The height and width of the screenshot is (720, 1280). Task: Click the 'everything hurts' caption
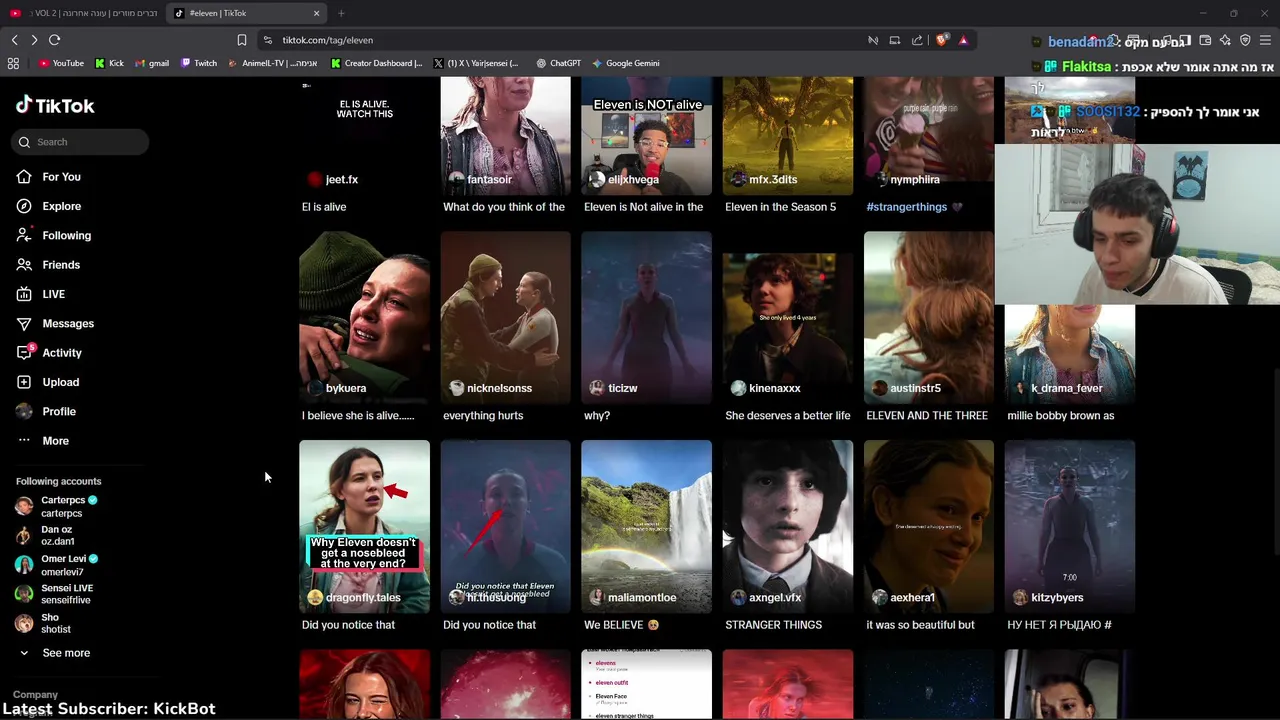483,416
